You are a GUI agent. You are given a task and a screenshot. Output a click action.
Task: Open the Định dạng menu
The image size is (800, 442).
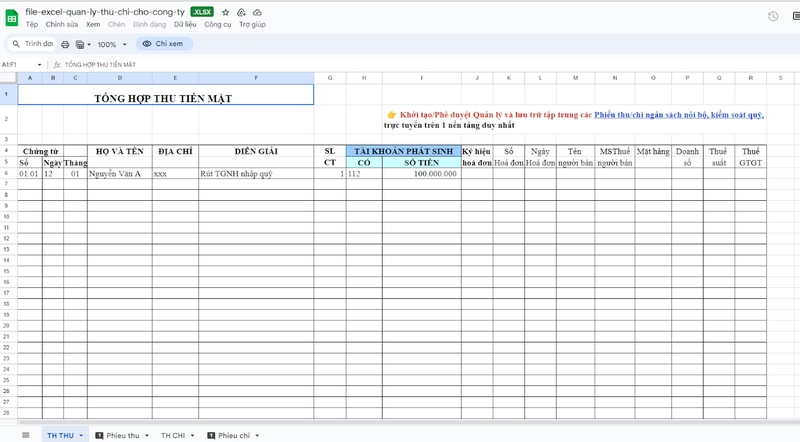coord(149,24)
